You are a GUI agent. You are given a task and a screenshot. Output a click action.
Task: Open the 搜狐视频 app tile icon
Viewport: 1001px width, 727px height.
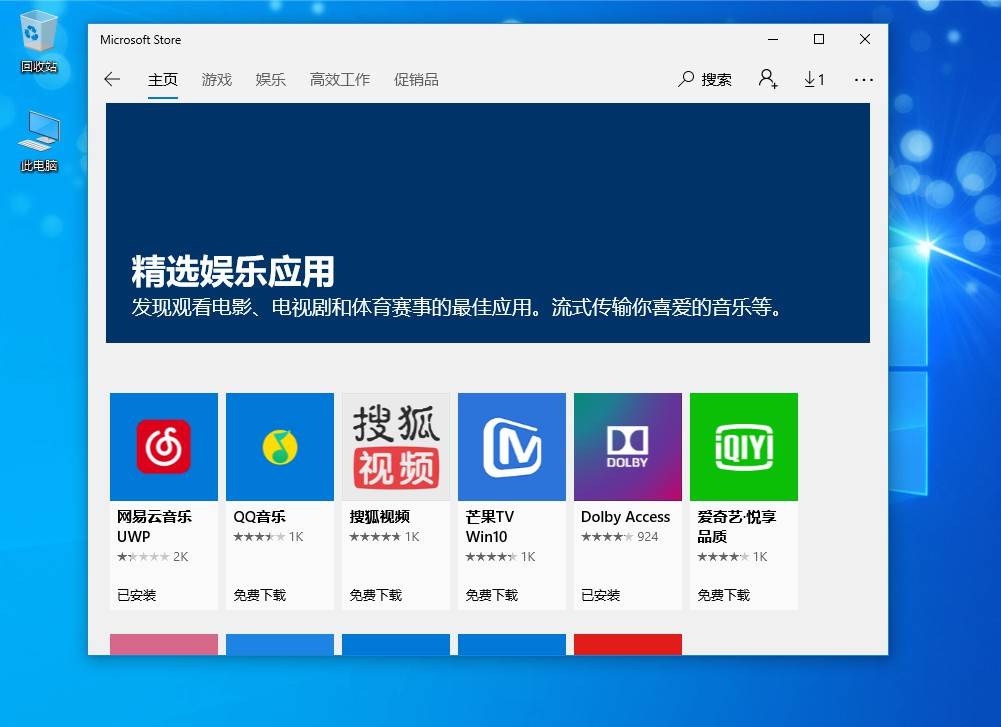396,447
